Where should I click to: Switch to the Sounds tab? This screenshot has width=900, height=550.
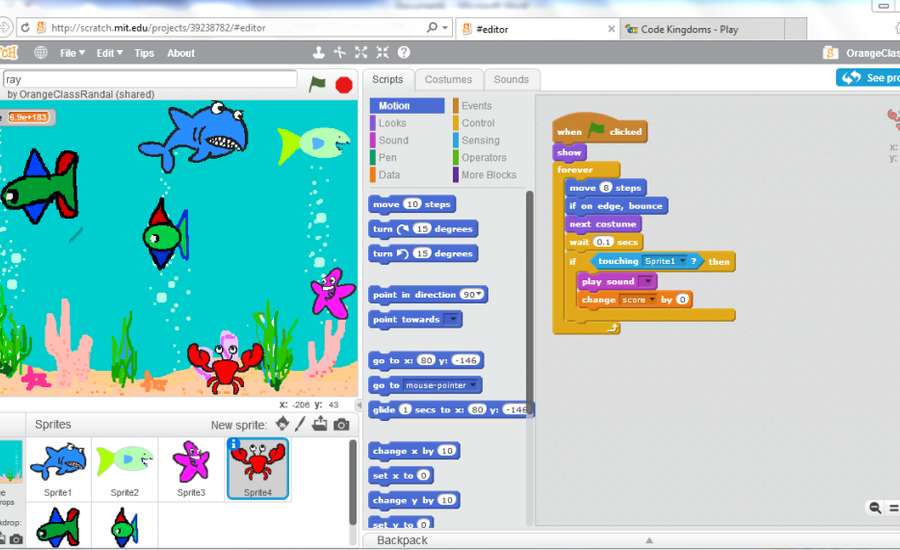[511, 79]
